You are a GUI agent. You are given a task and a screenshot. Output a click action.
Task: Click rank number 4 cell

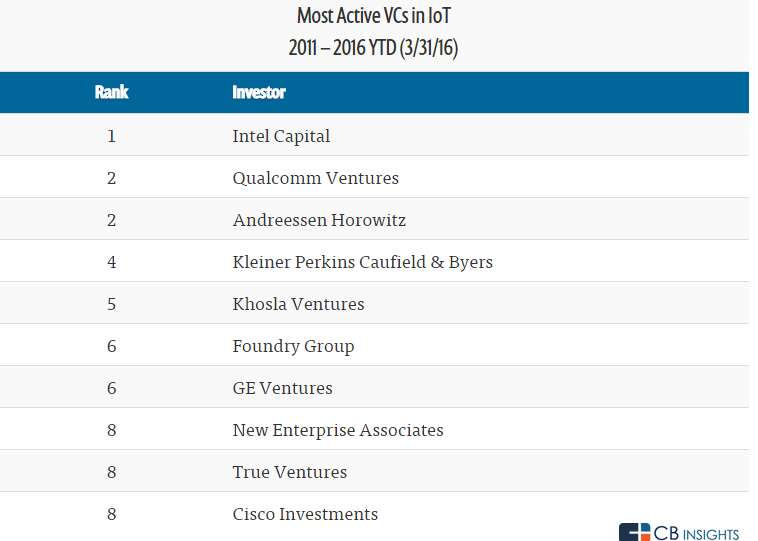point(111,262)
